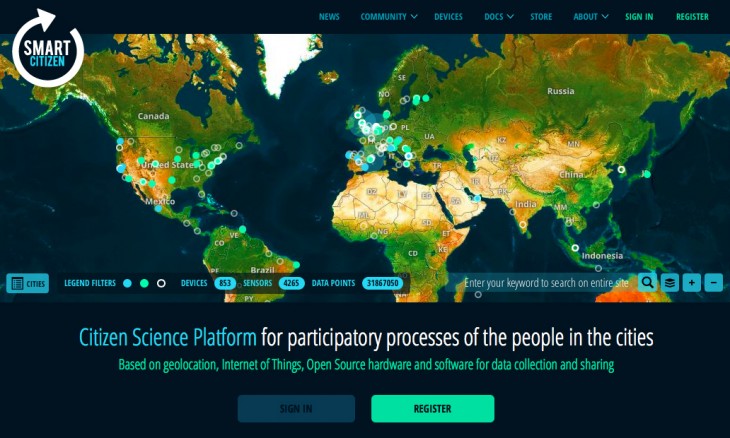
Task: Open the Cities list button
Action: (x=28, y=284)
